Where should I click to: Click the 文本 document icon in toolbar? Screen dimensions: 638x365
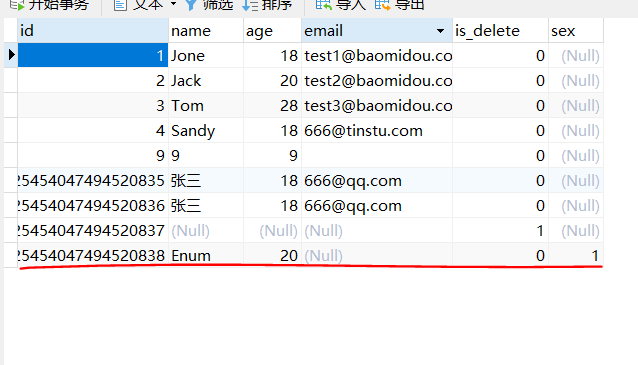click(x=120, y=5)
